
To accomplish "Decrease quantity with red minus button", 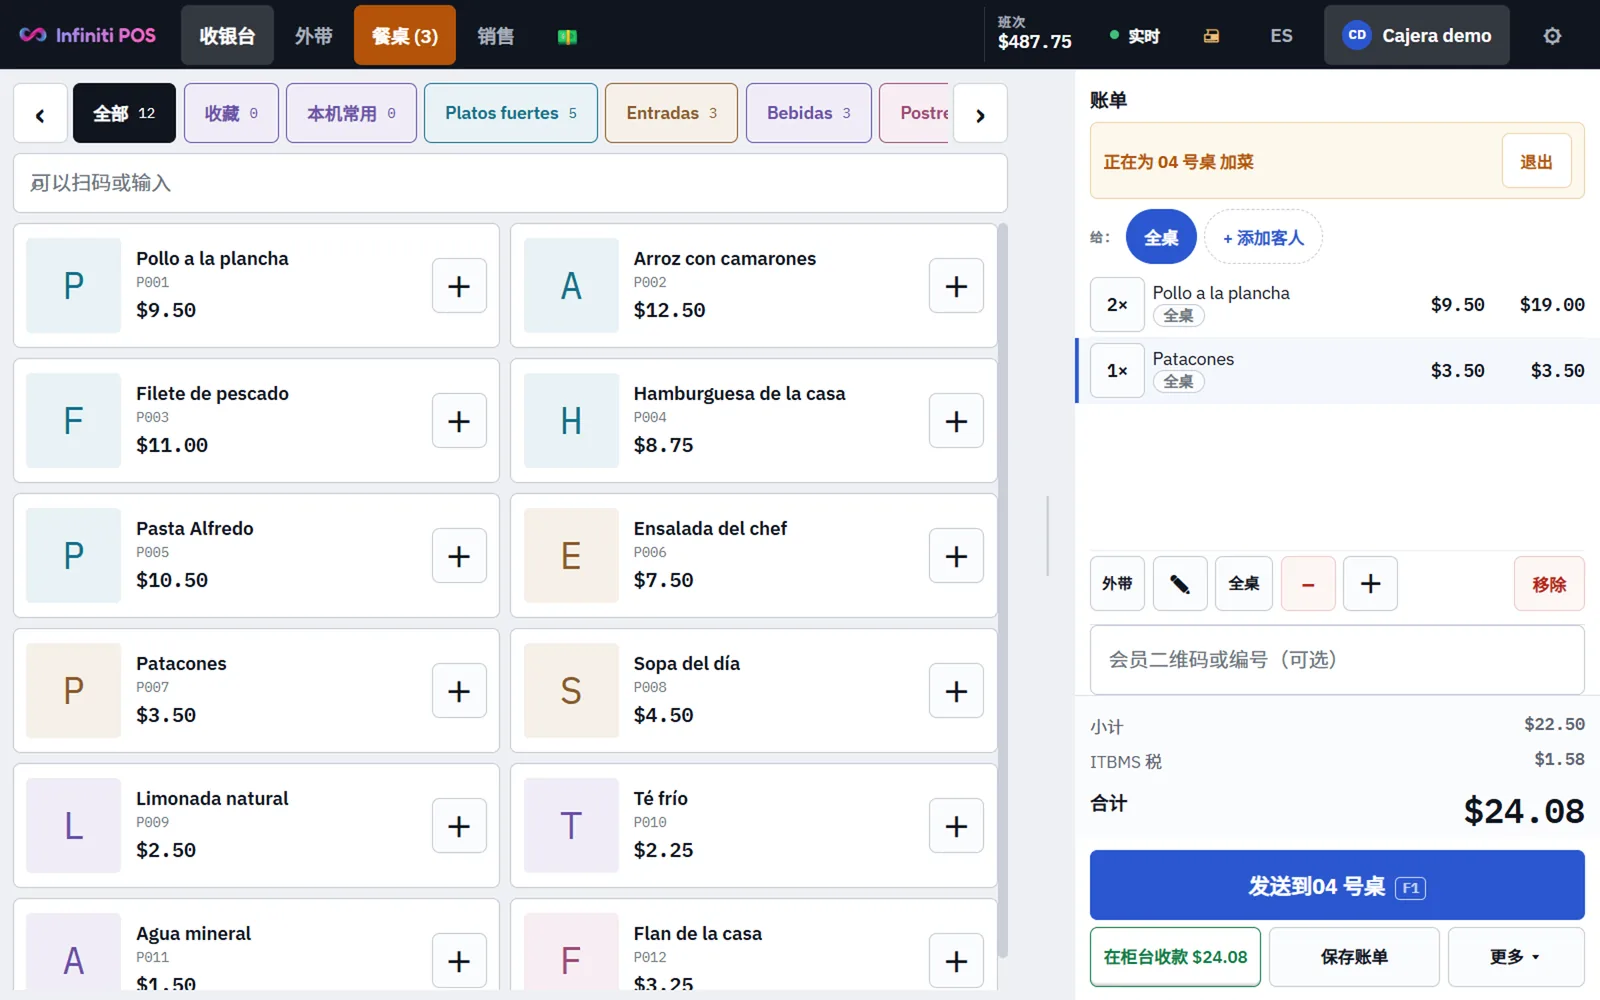I will click(1308, 584).
